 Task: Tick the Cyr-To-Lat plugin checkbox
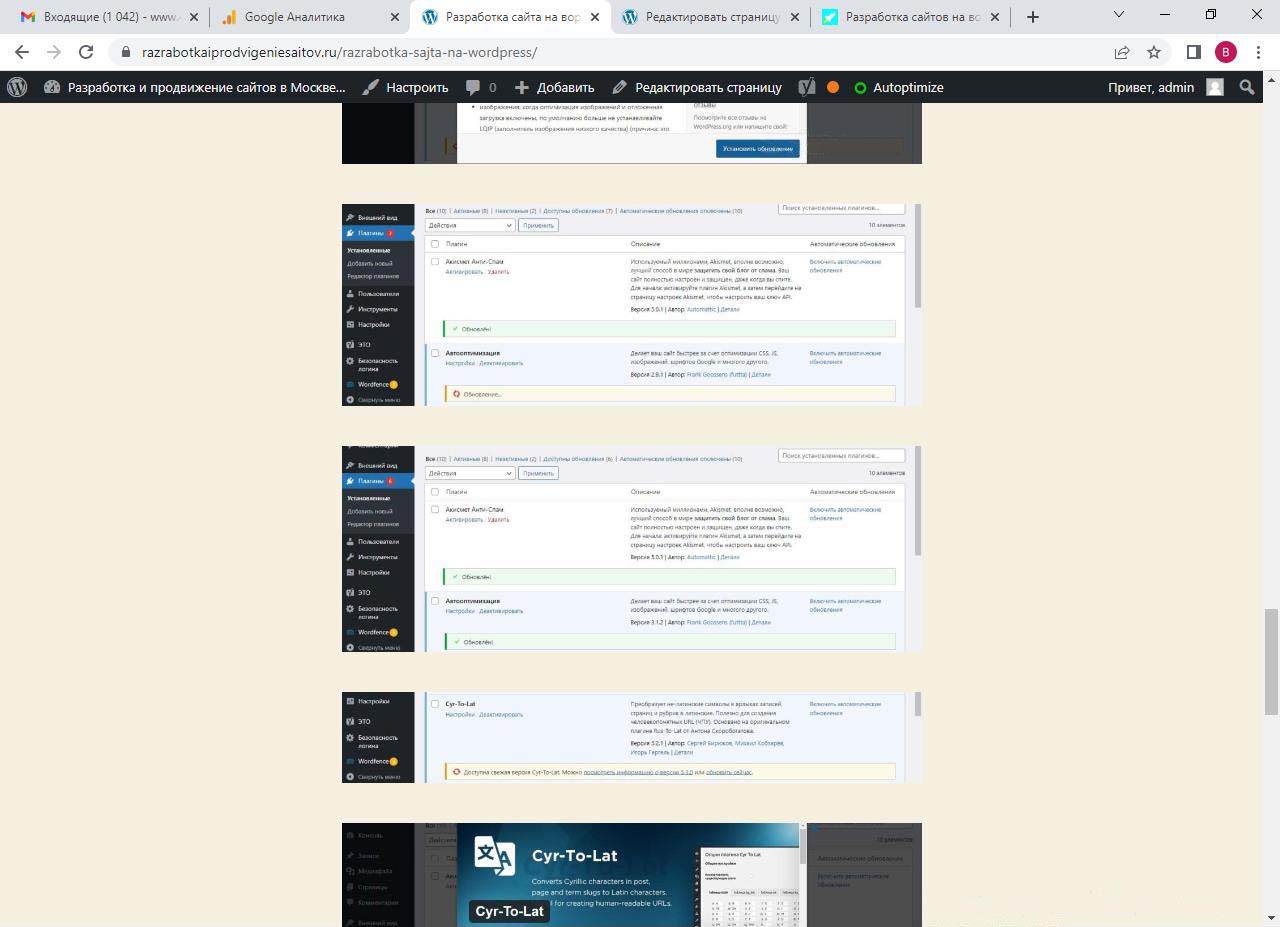435,704
